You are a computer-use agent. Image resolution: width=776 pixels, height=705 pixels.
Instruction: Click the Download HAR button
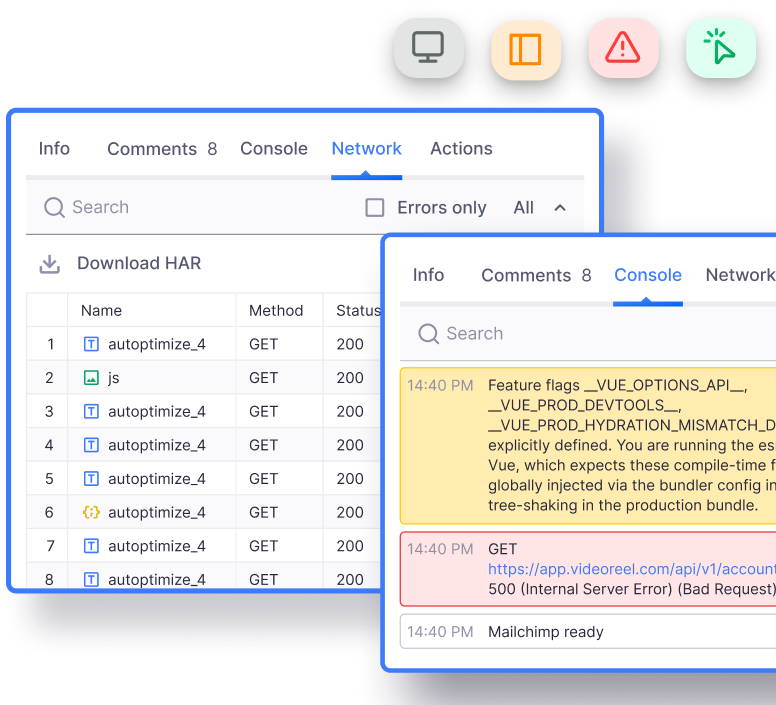coord(120,263)
